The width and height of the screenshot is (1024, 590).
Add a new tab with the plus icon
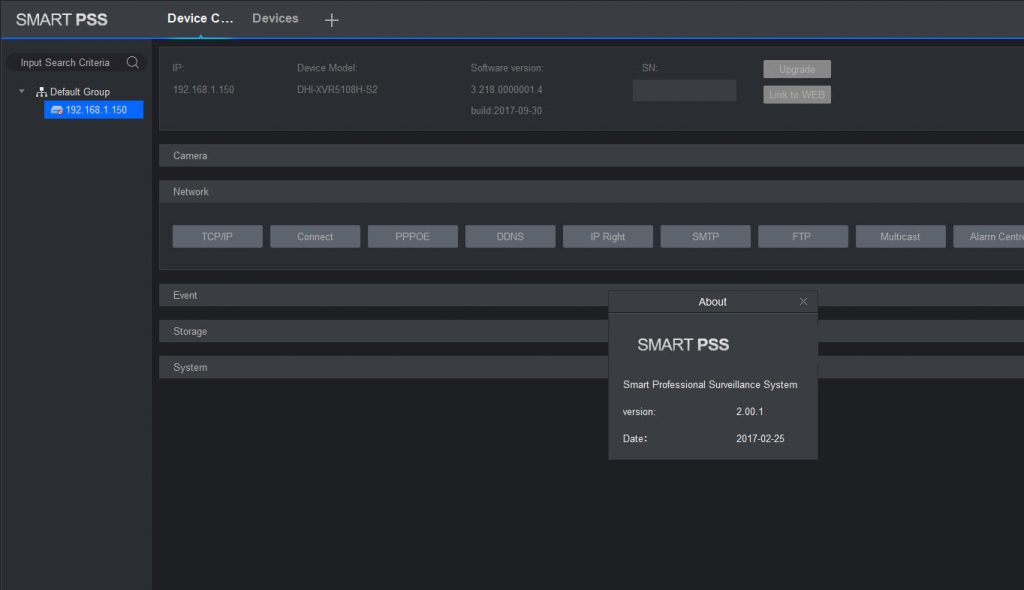click(332, 20)
